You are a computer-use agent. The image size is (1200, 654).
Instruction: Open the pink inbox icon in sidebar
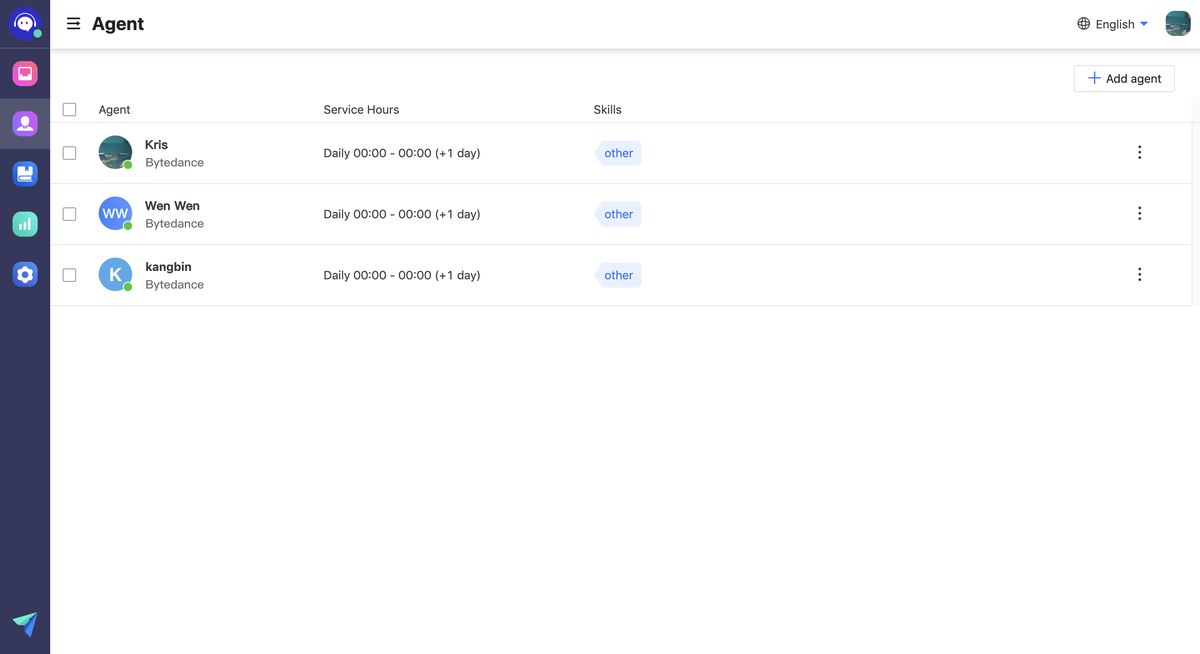pos(25,73)
